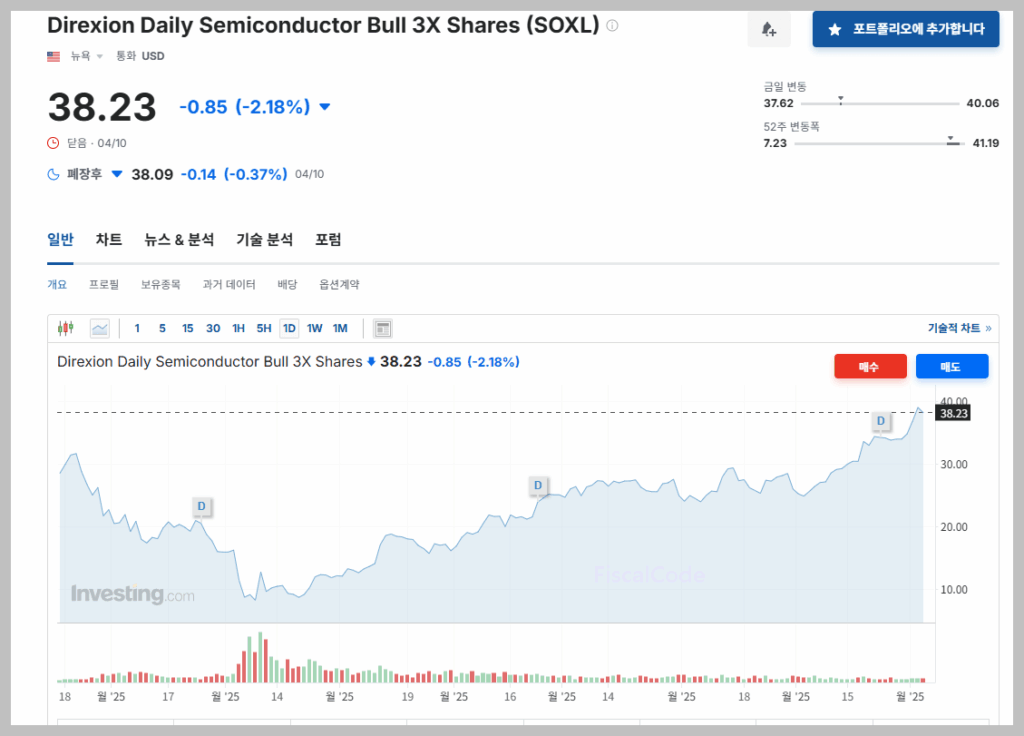
Task: Switch to the area chart style icon
Action: pyautogui.click(x=99, y=327)
